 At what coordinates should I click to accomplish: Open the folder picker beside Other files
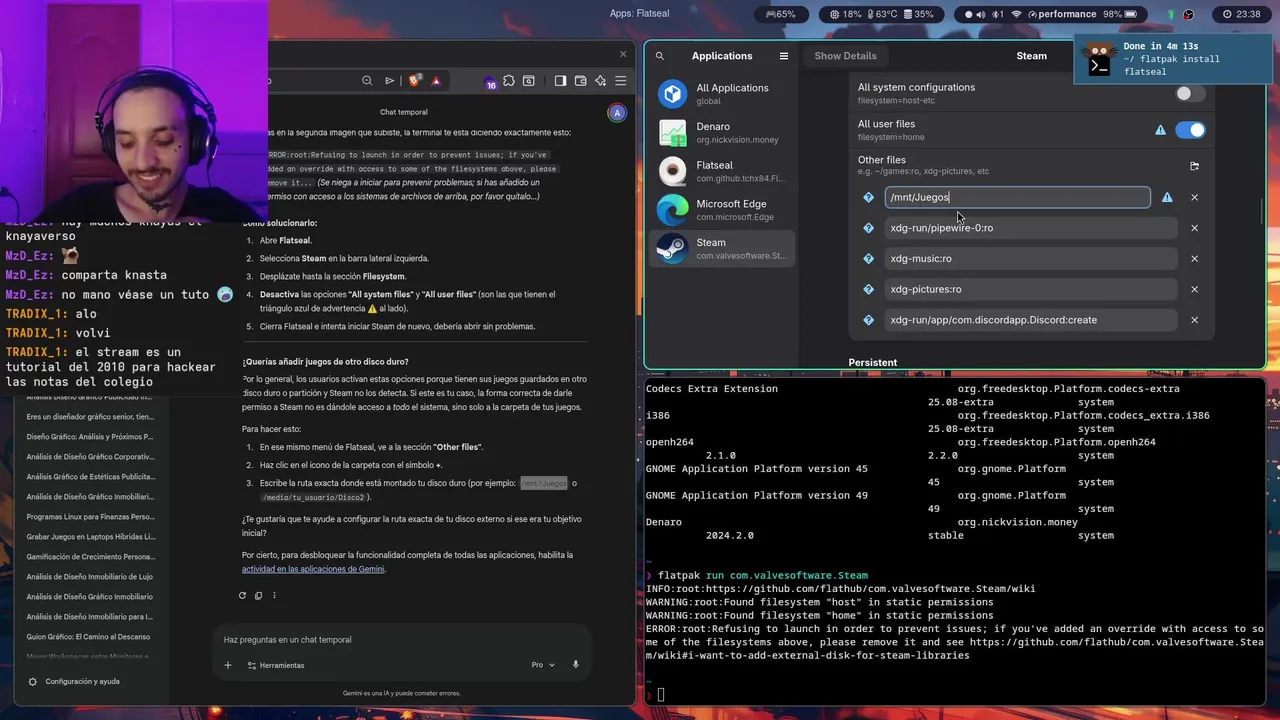tap(1194, 166)
